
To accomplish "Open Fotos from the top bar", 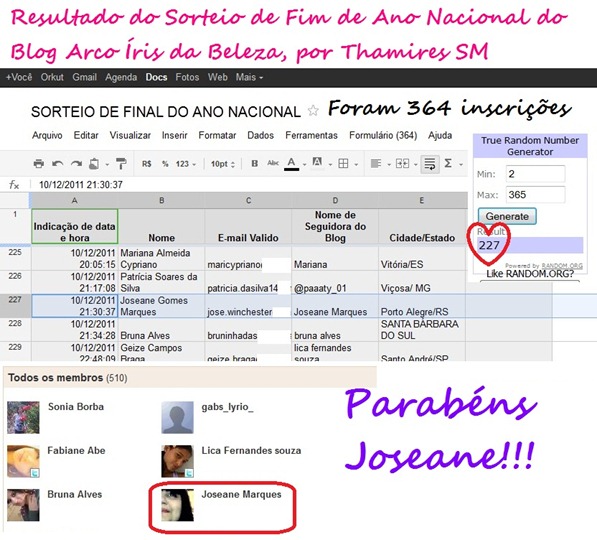I will pyautogui.click(x=187, y=77).
